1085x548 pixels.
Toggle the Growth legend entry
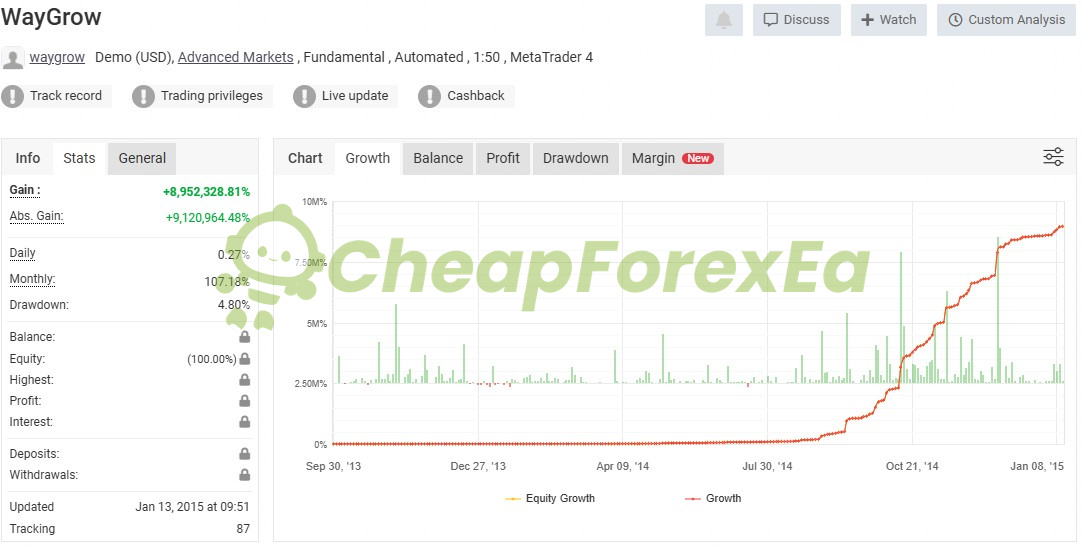(713, 498)
